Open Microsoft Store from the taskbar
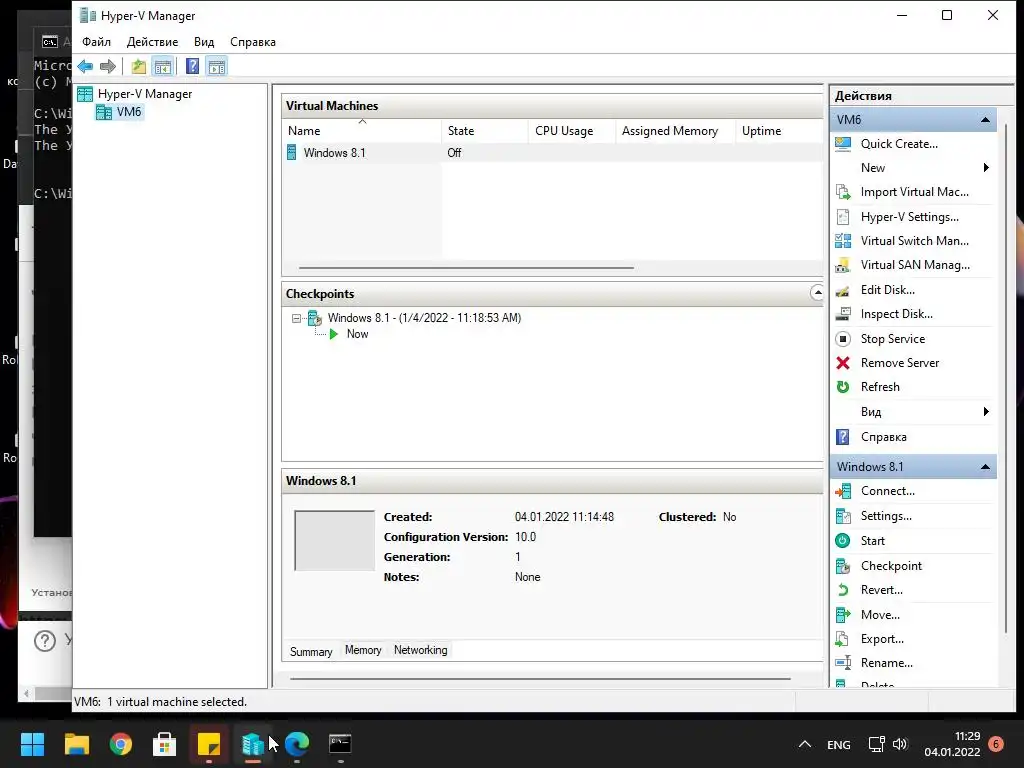 click(x=165, y=744)
